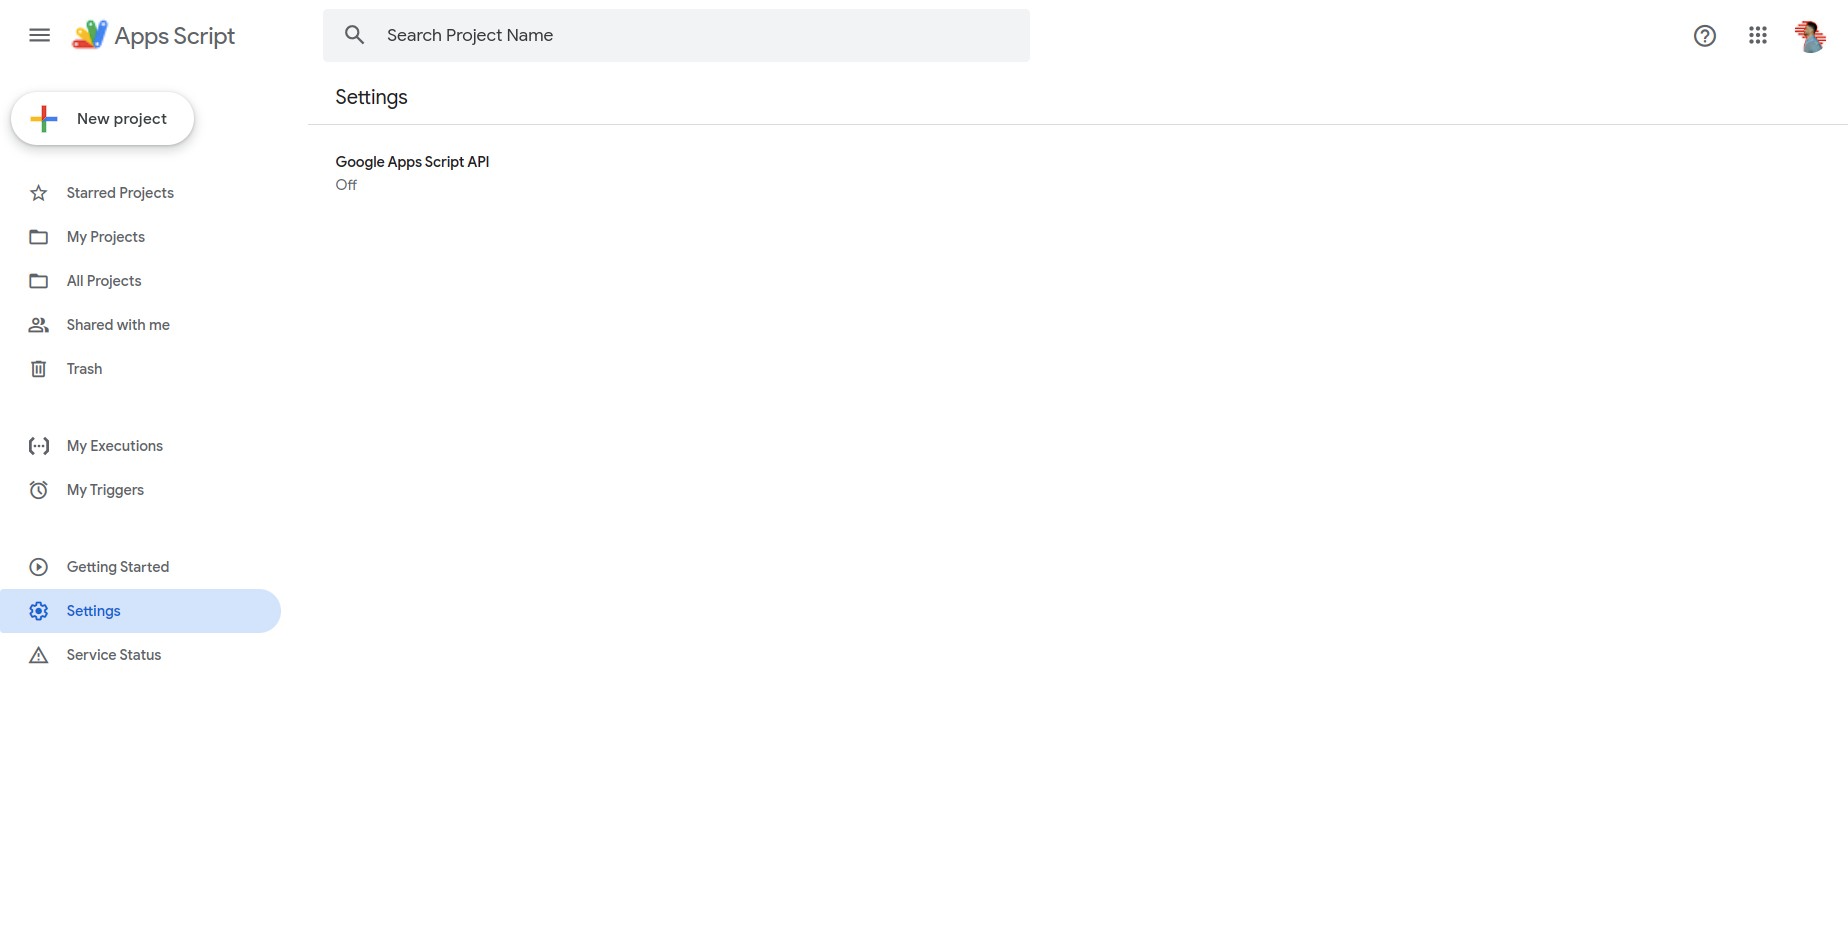
Task: Open My Projects in sidebar
Action: [x=140, y=237]
